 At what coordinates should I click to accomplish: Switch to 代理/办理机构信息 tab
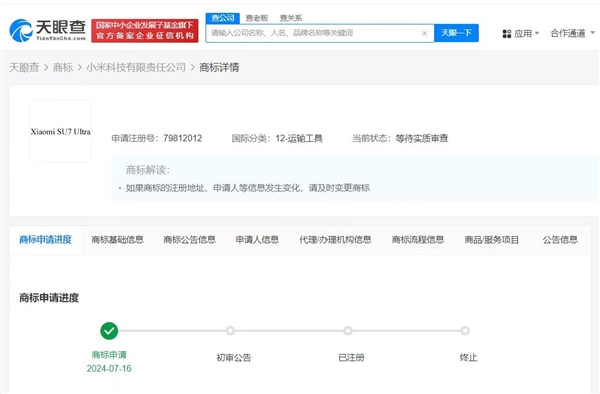coord(335,240)
